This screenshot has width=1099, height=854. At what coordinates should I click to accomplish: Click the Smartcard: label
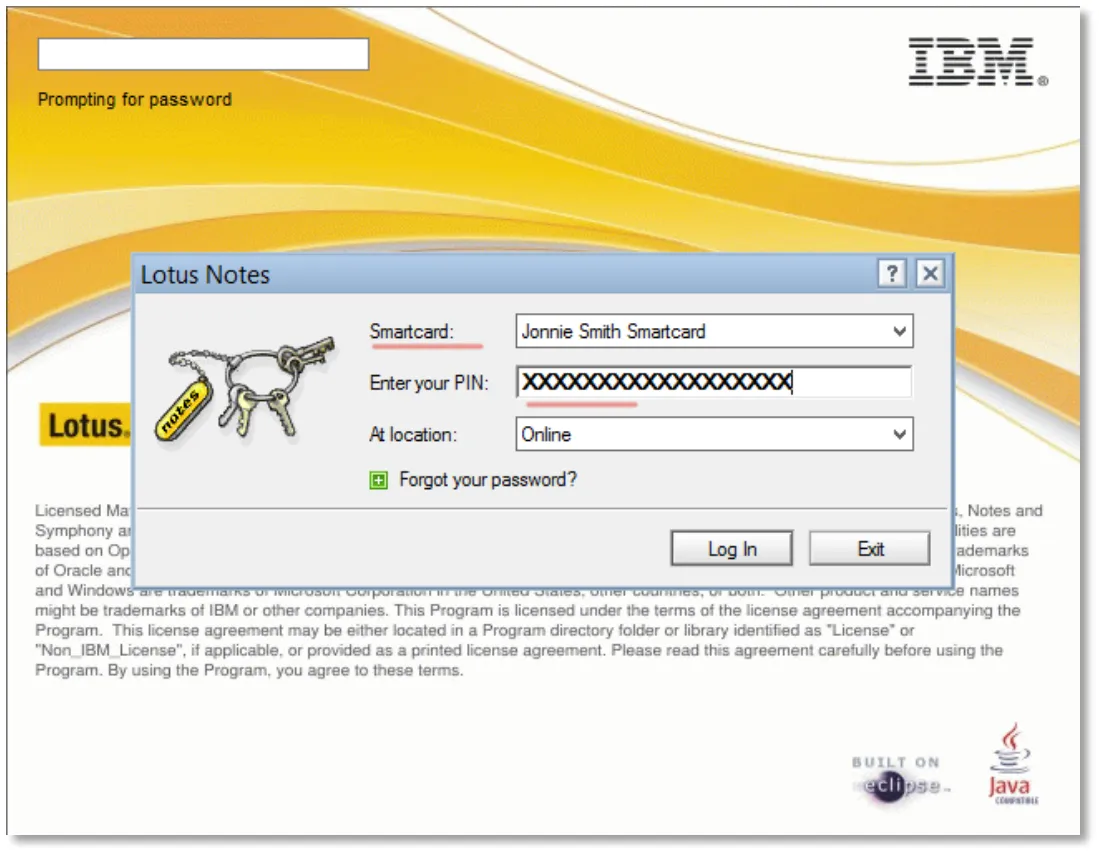click(x=411, y=331)
